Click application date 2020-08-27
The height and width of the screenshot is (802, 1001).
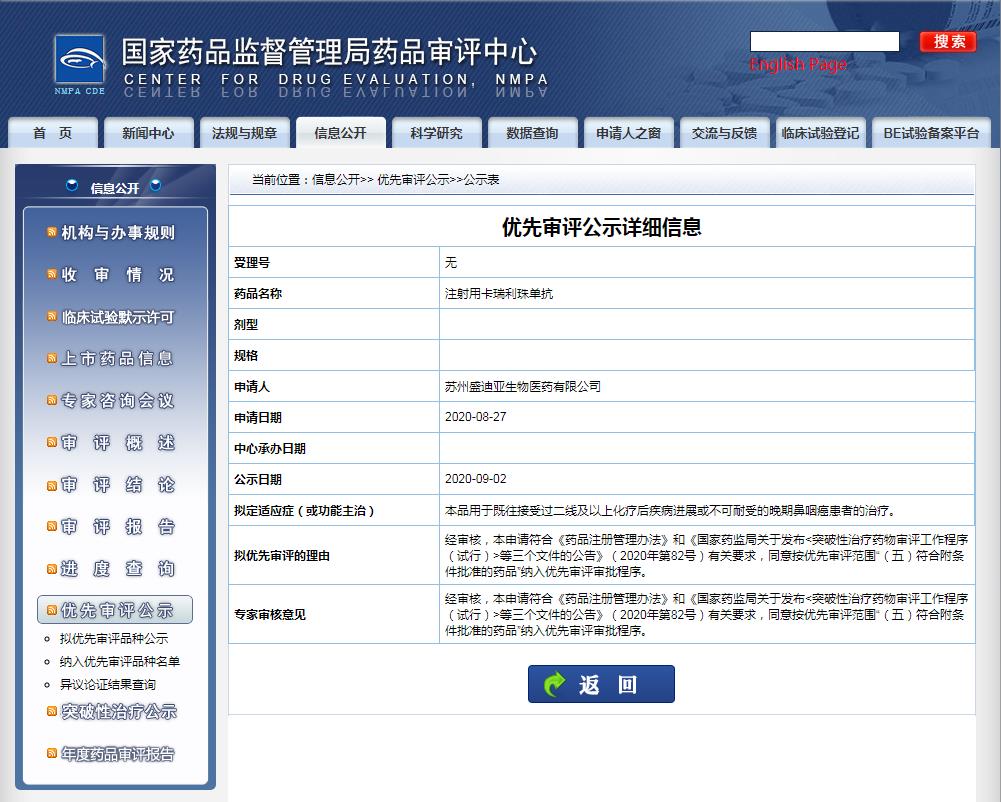pos(476,417)
